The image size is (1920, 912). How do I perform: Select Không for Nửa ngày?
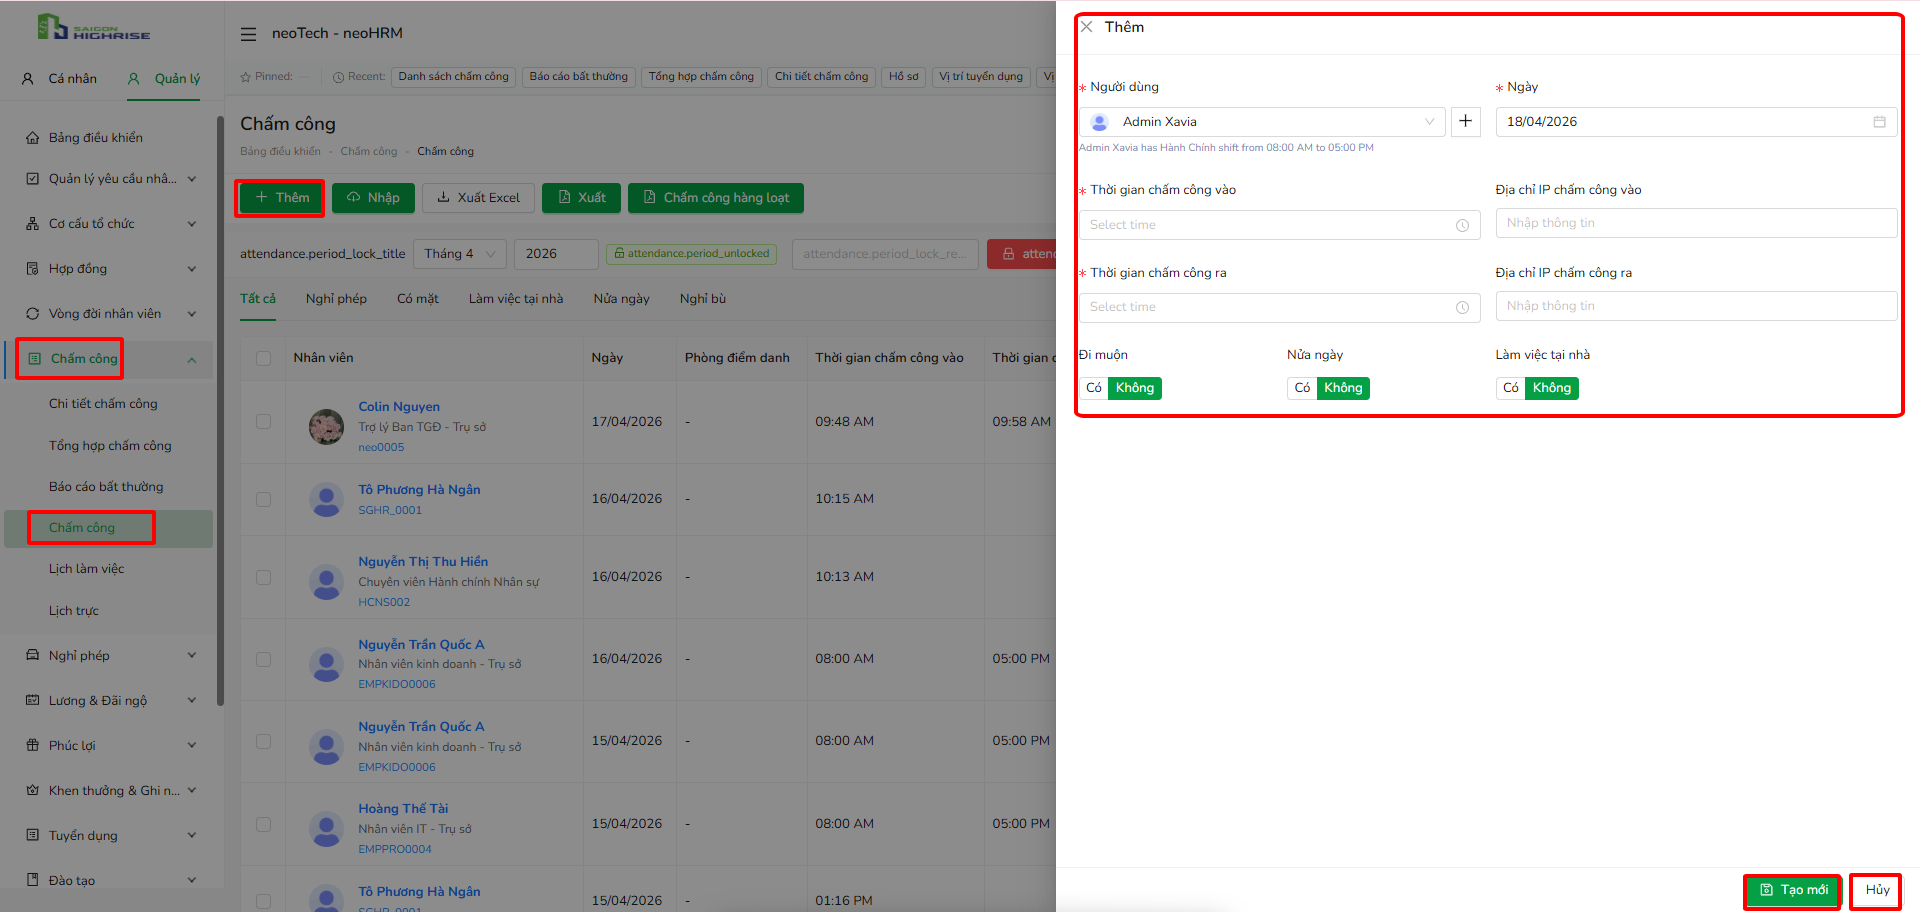pos(1343,388)
